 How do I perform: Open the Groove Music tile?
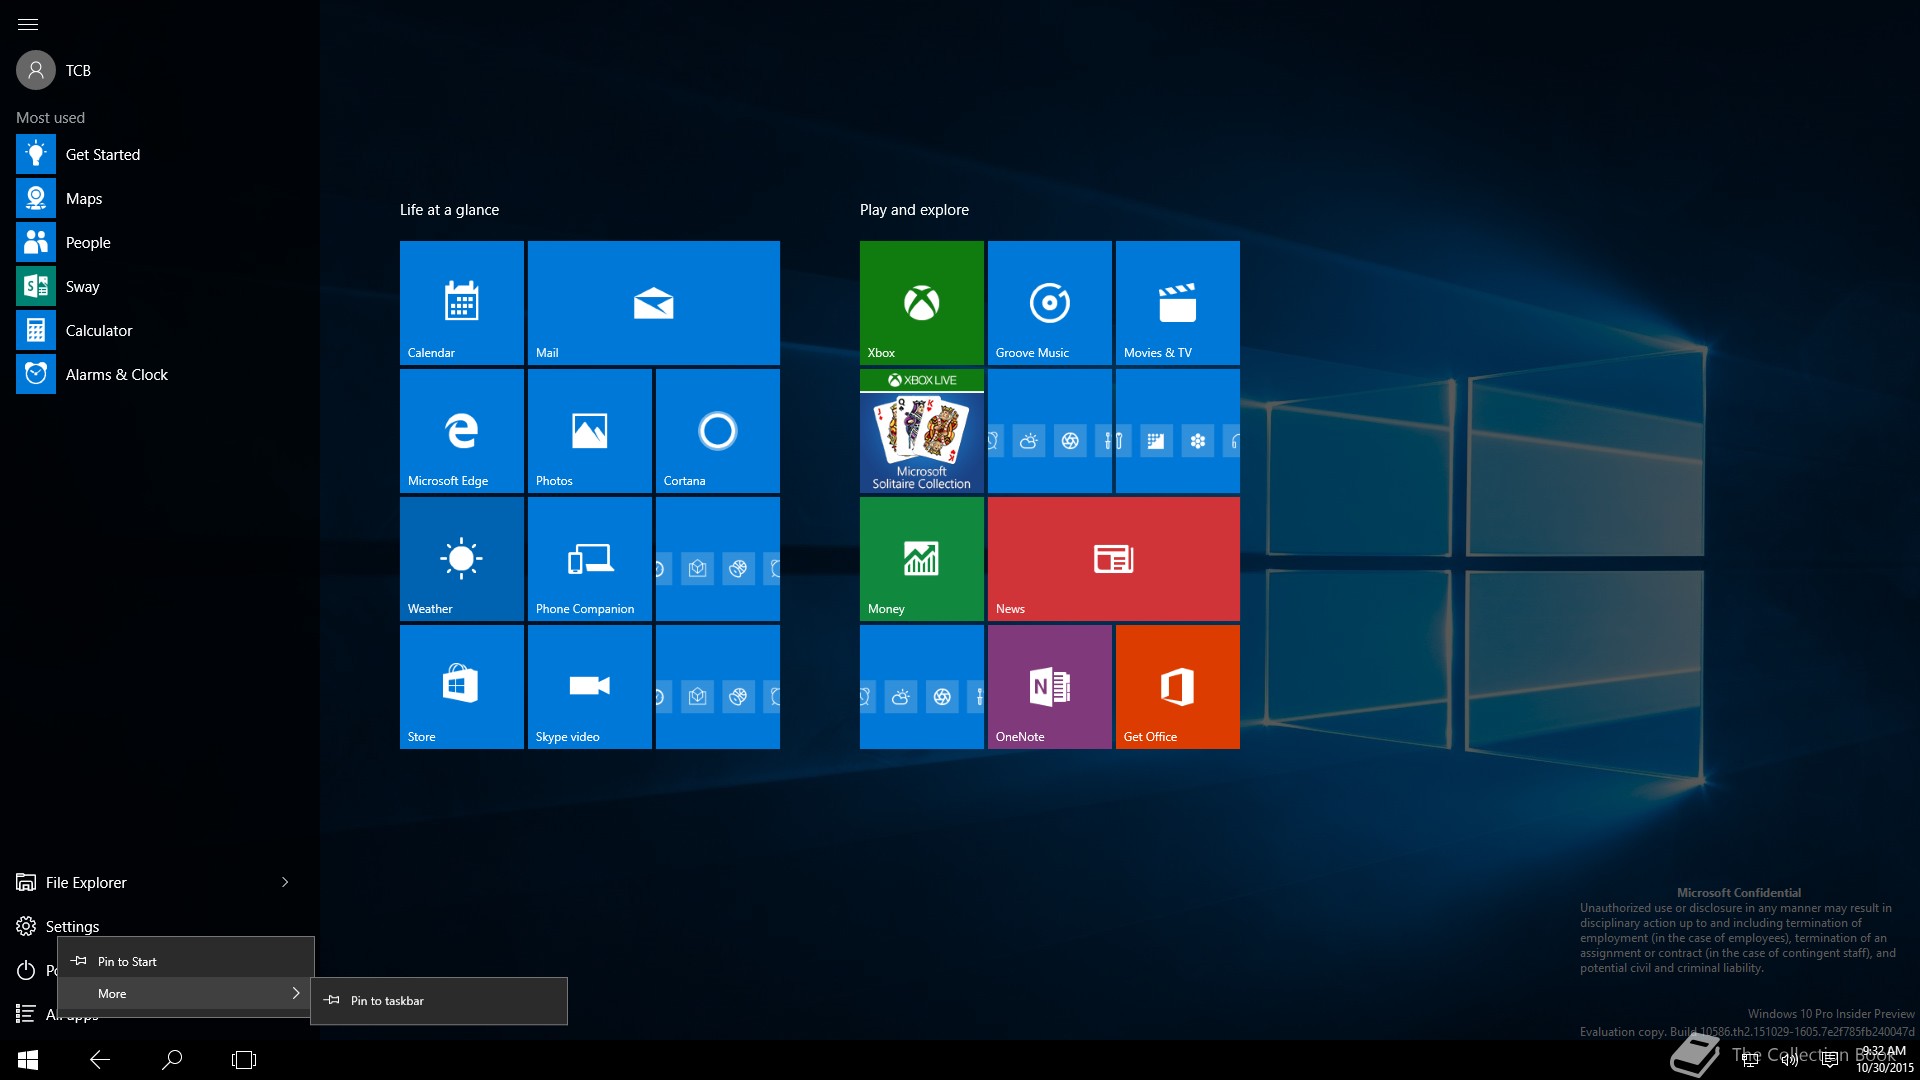click(x=1049, y=302)
